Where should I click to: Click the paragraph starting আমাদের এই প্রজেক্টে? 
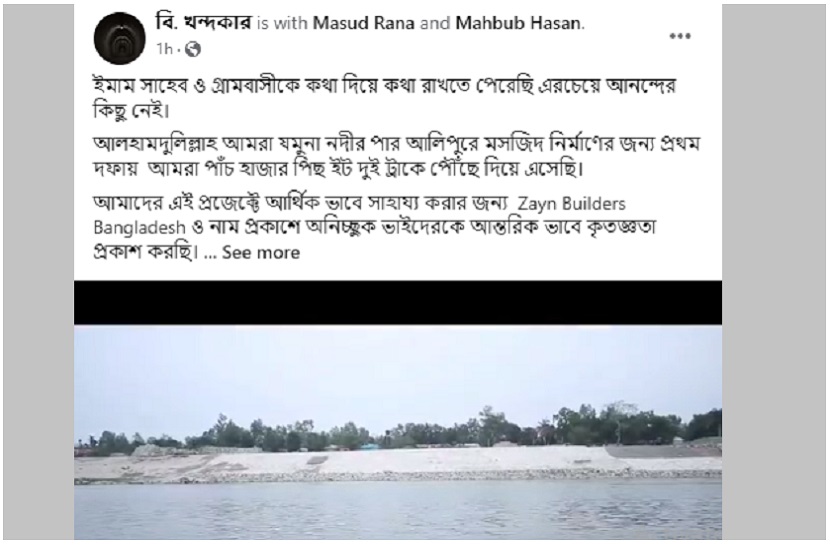pos(375,228)
